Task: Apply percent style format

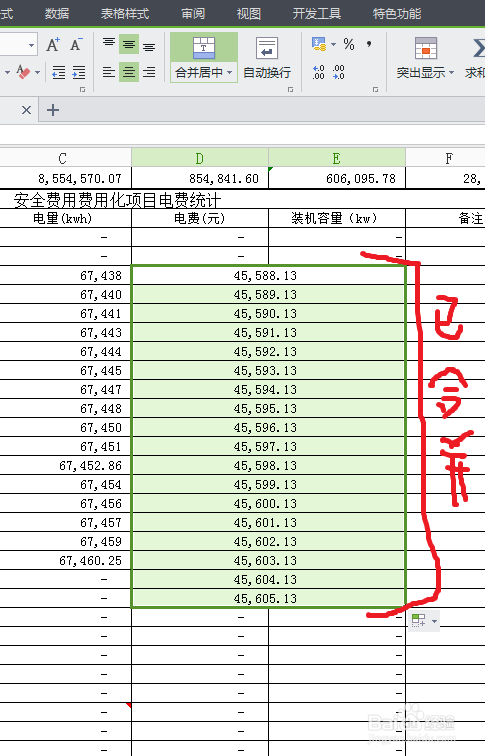Action: tap(349, 44)
